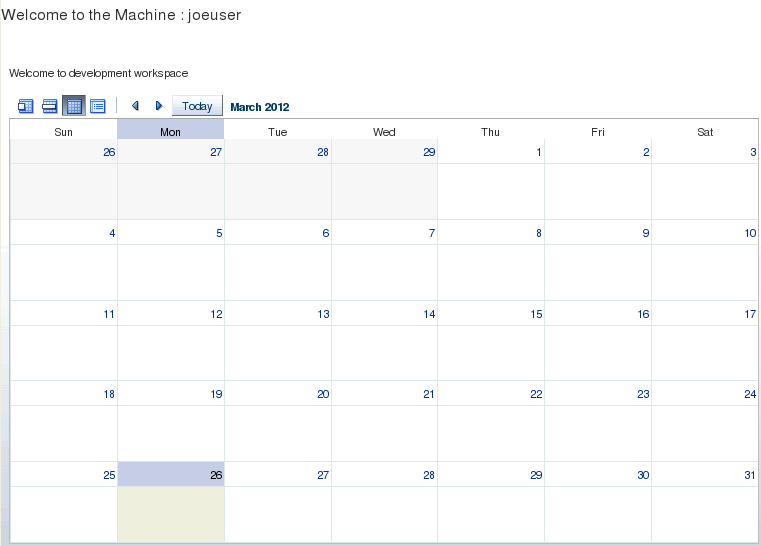The width and height of the screenshot is (761, 546).
Task: Select day number 20 under Tue
Action: (x=323, y=394)
